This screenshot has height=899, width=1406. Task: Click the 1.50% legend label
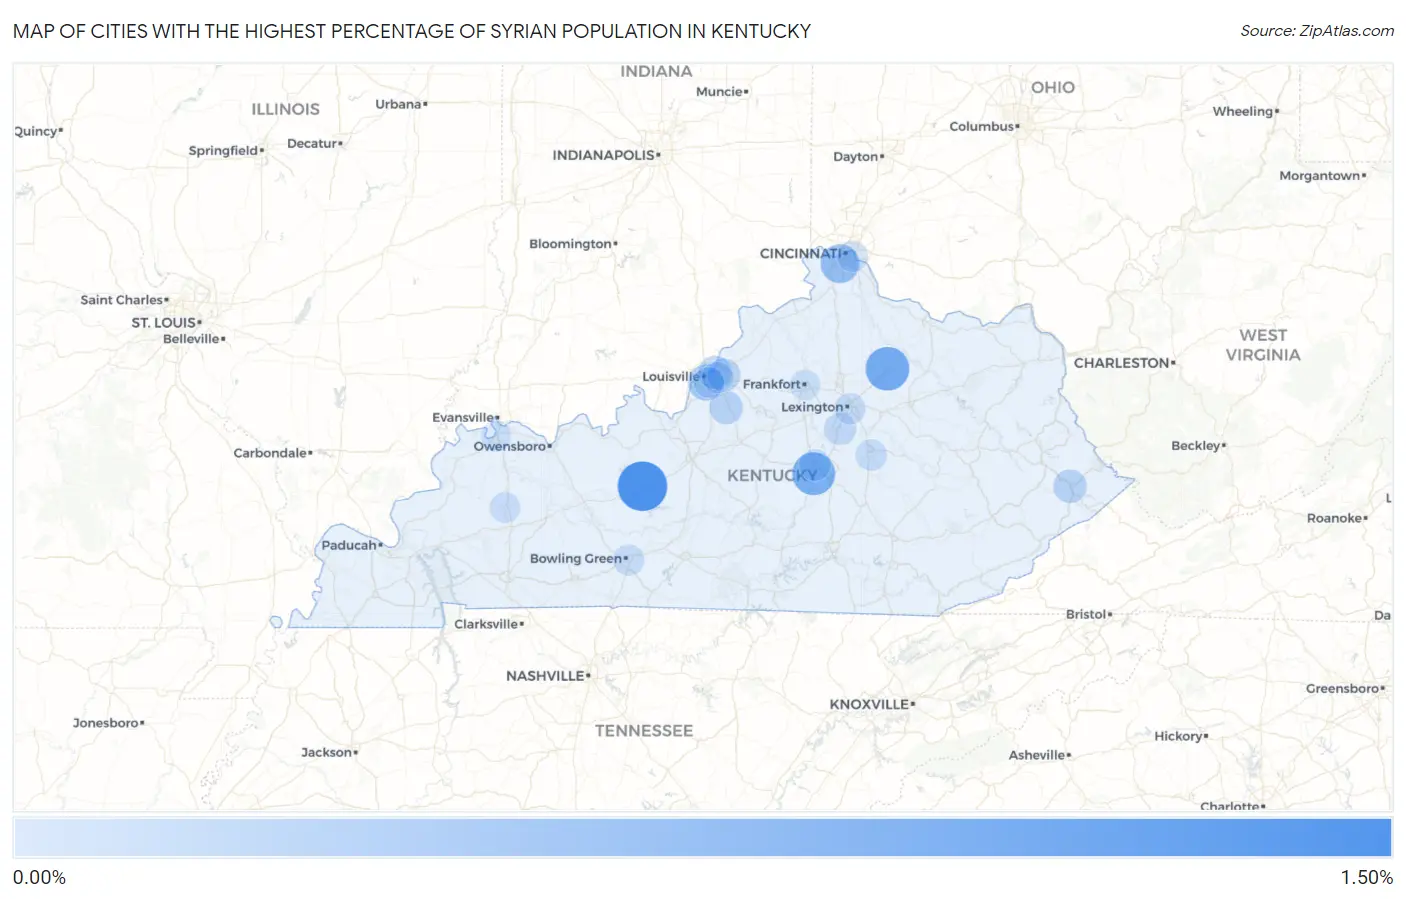pyautogui.click(x=1366, y=877)
